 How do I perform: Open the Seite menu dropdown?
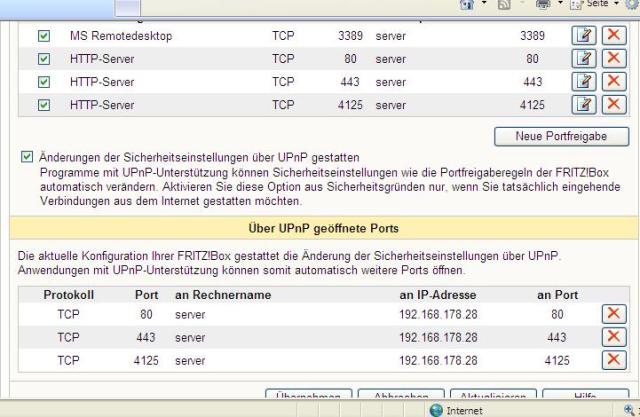(617, 3)
